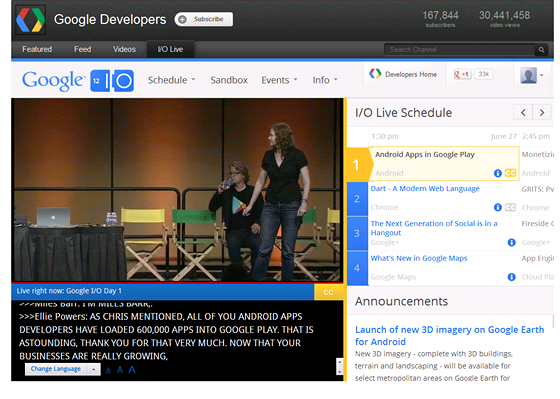
Task: Expand the Schedule dropdown menu
Action: click(171, 80)
